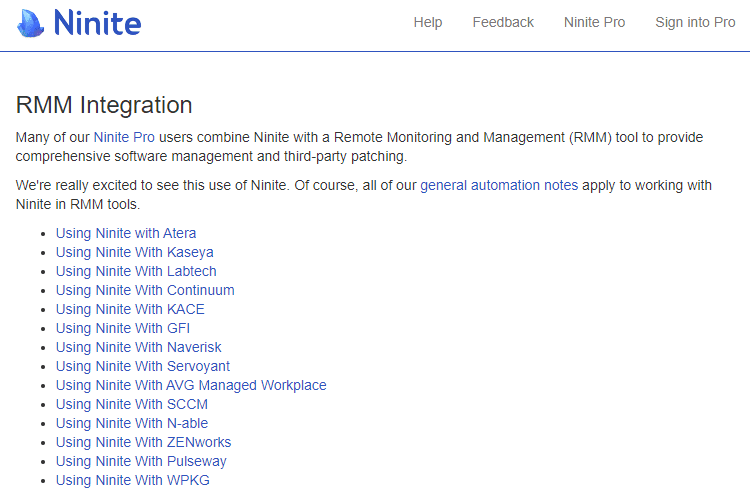
Task: Open the Feedback menu item
Action: point(503,22)
